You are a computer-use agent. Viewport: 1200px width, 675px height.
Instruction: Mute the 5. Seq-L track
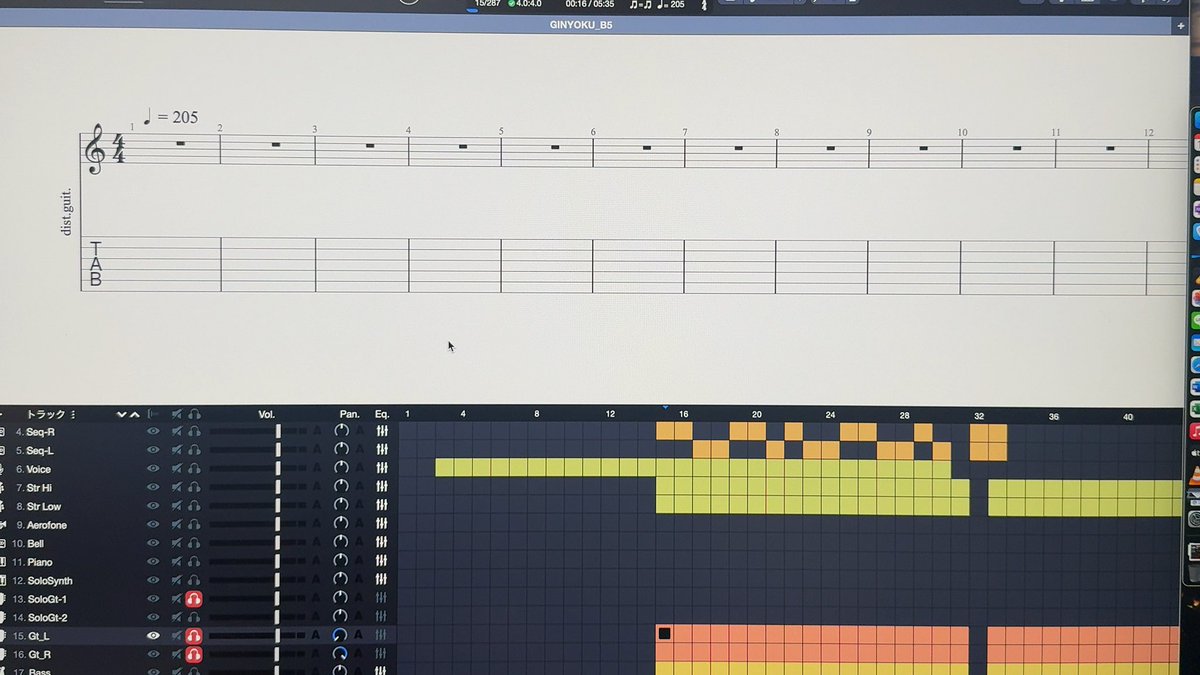[x=176, y=450]
